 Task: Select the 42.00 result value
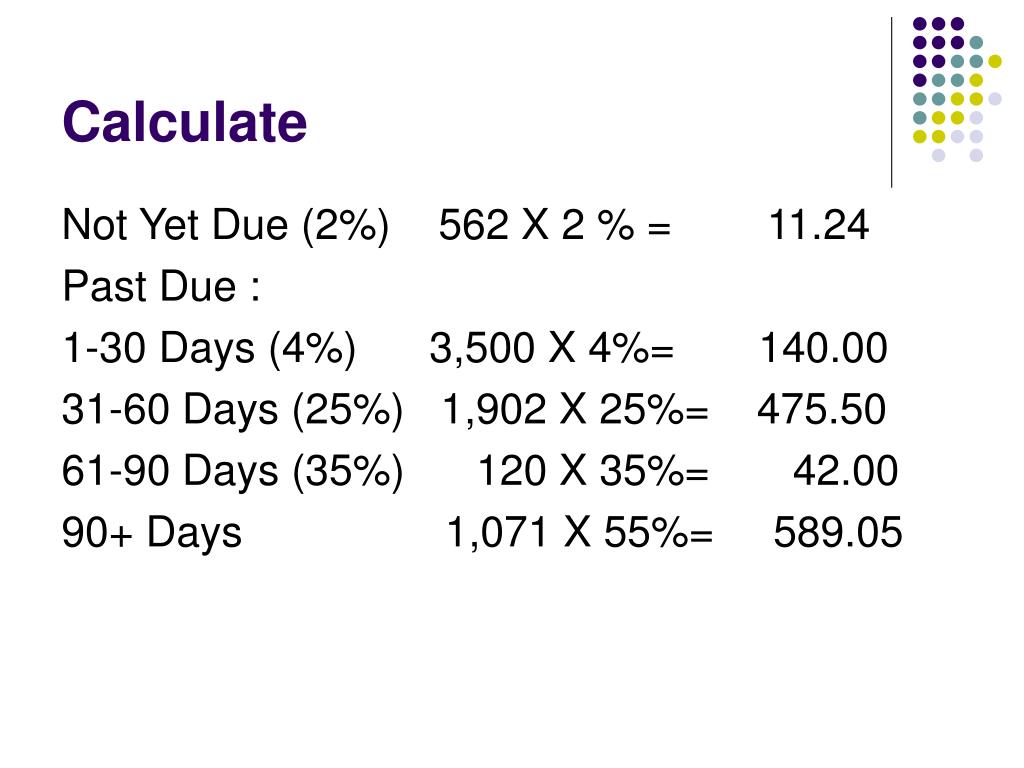click(846, 471)
